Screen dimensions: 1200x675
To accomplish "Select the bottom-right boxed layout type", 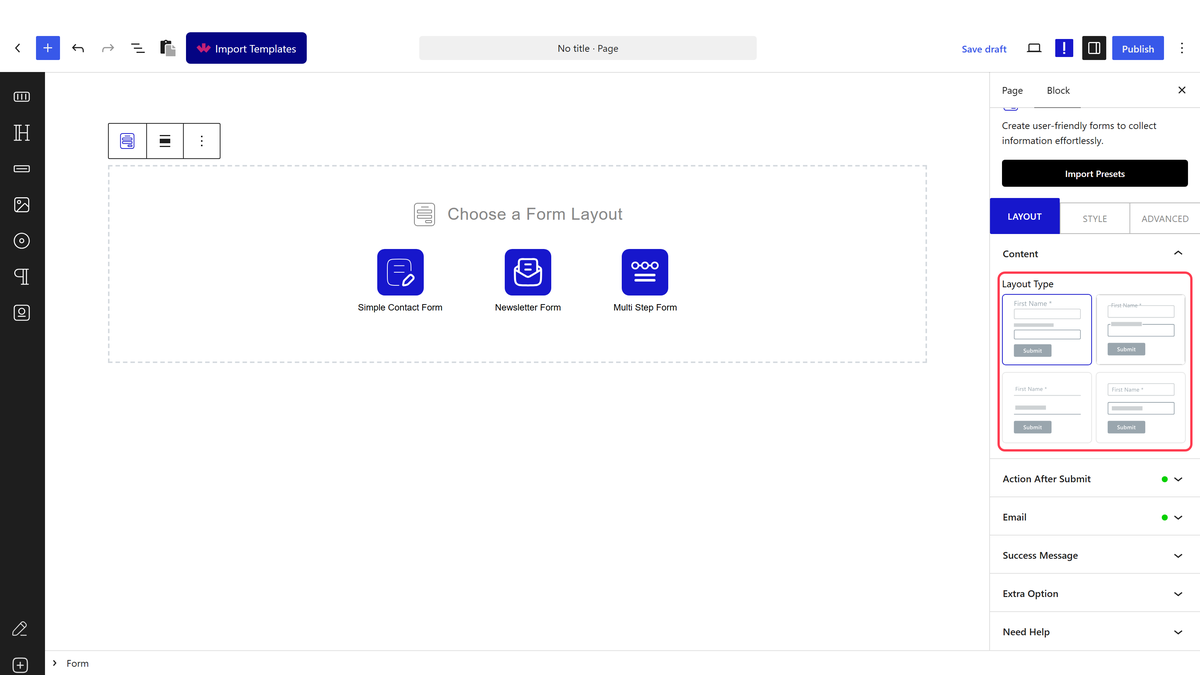I will coord(1141,408).
